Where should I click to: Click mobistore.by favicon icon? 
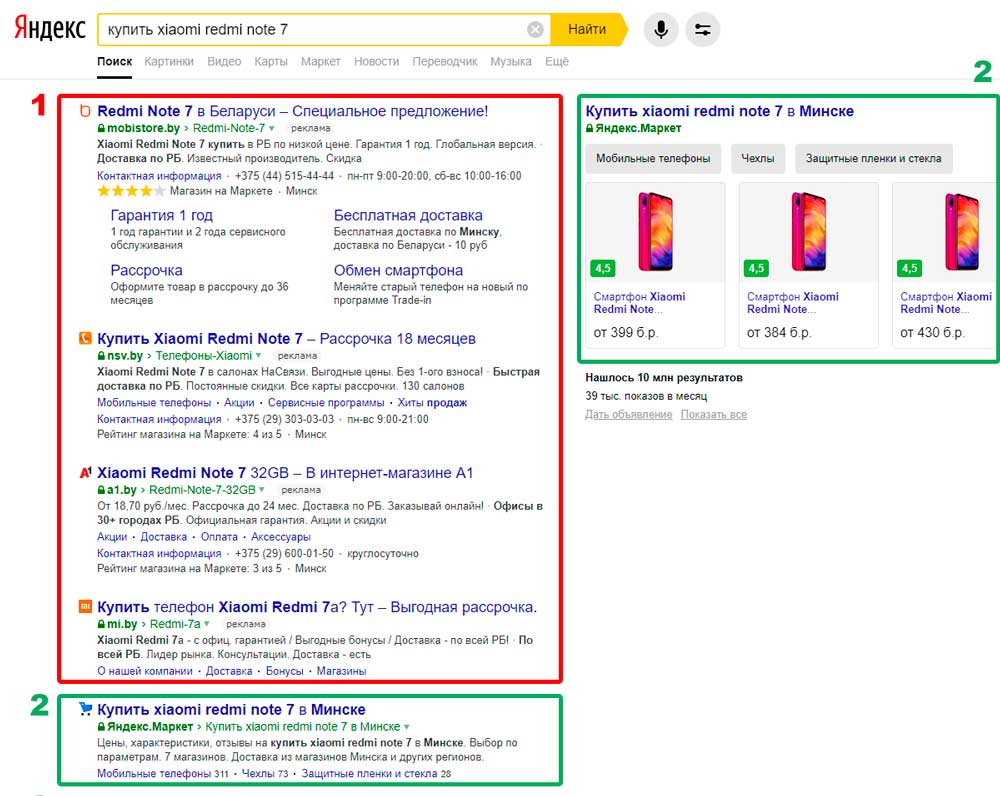tap(85, 111)
